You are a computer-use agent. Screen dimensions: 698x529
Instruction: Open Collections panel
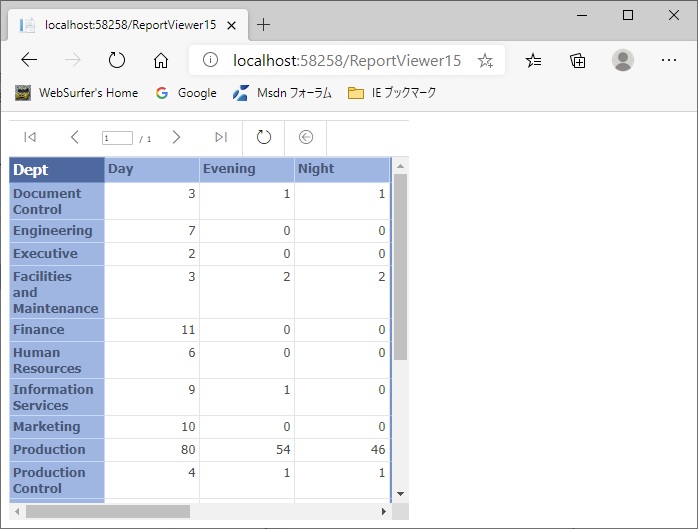(x=577, y=60)
